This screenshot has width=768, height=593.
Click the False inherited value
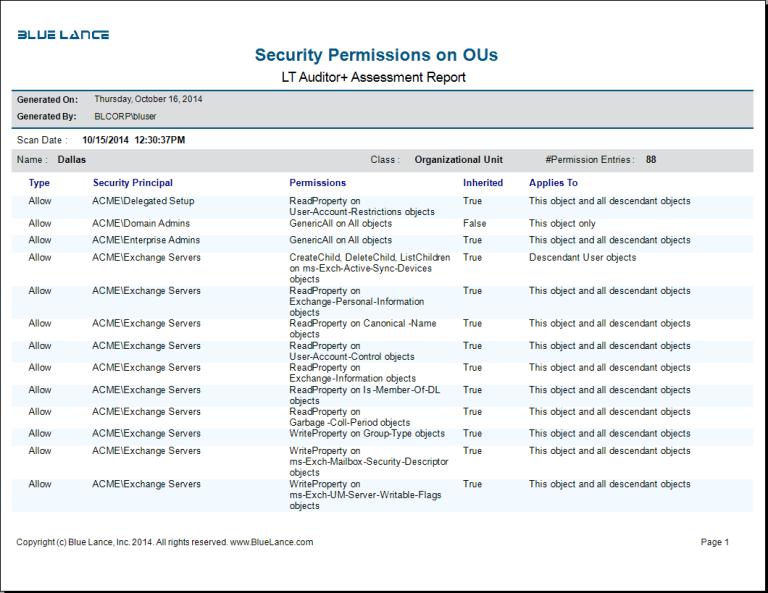coord(474,224)
